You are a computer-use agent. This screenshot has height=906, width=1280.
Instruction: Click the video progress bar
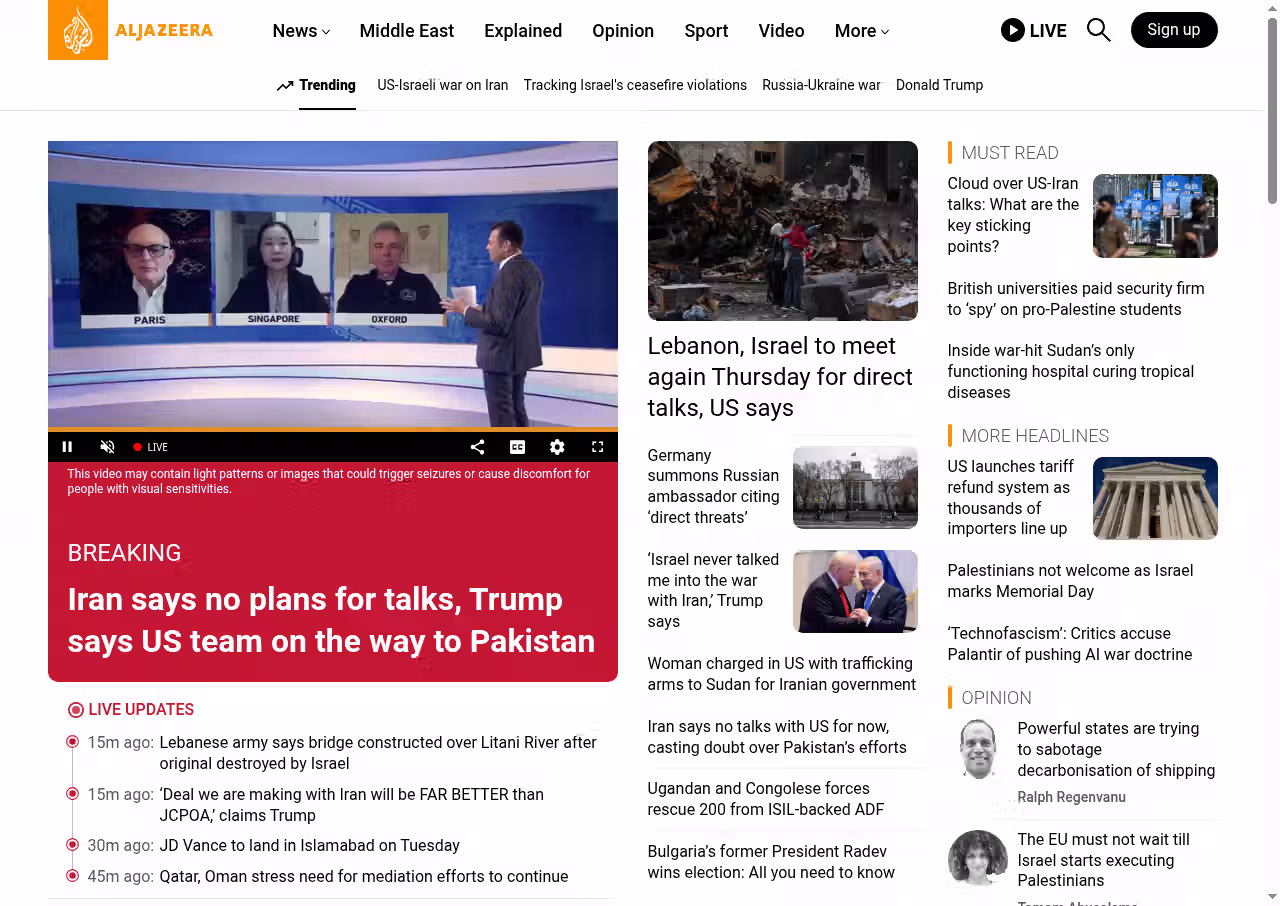[332, 430]
